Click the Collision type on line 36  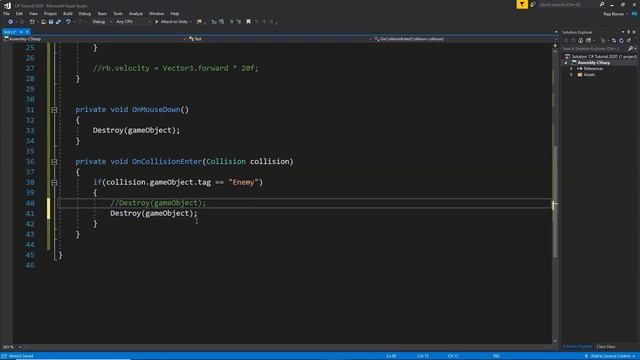pos(226,162)
